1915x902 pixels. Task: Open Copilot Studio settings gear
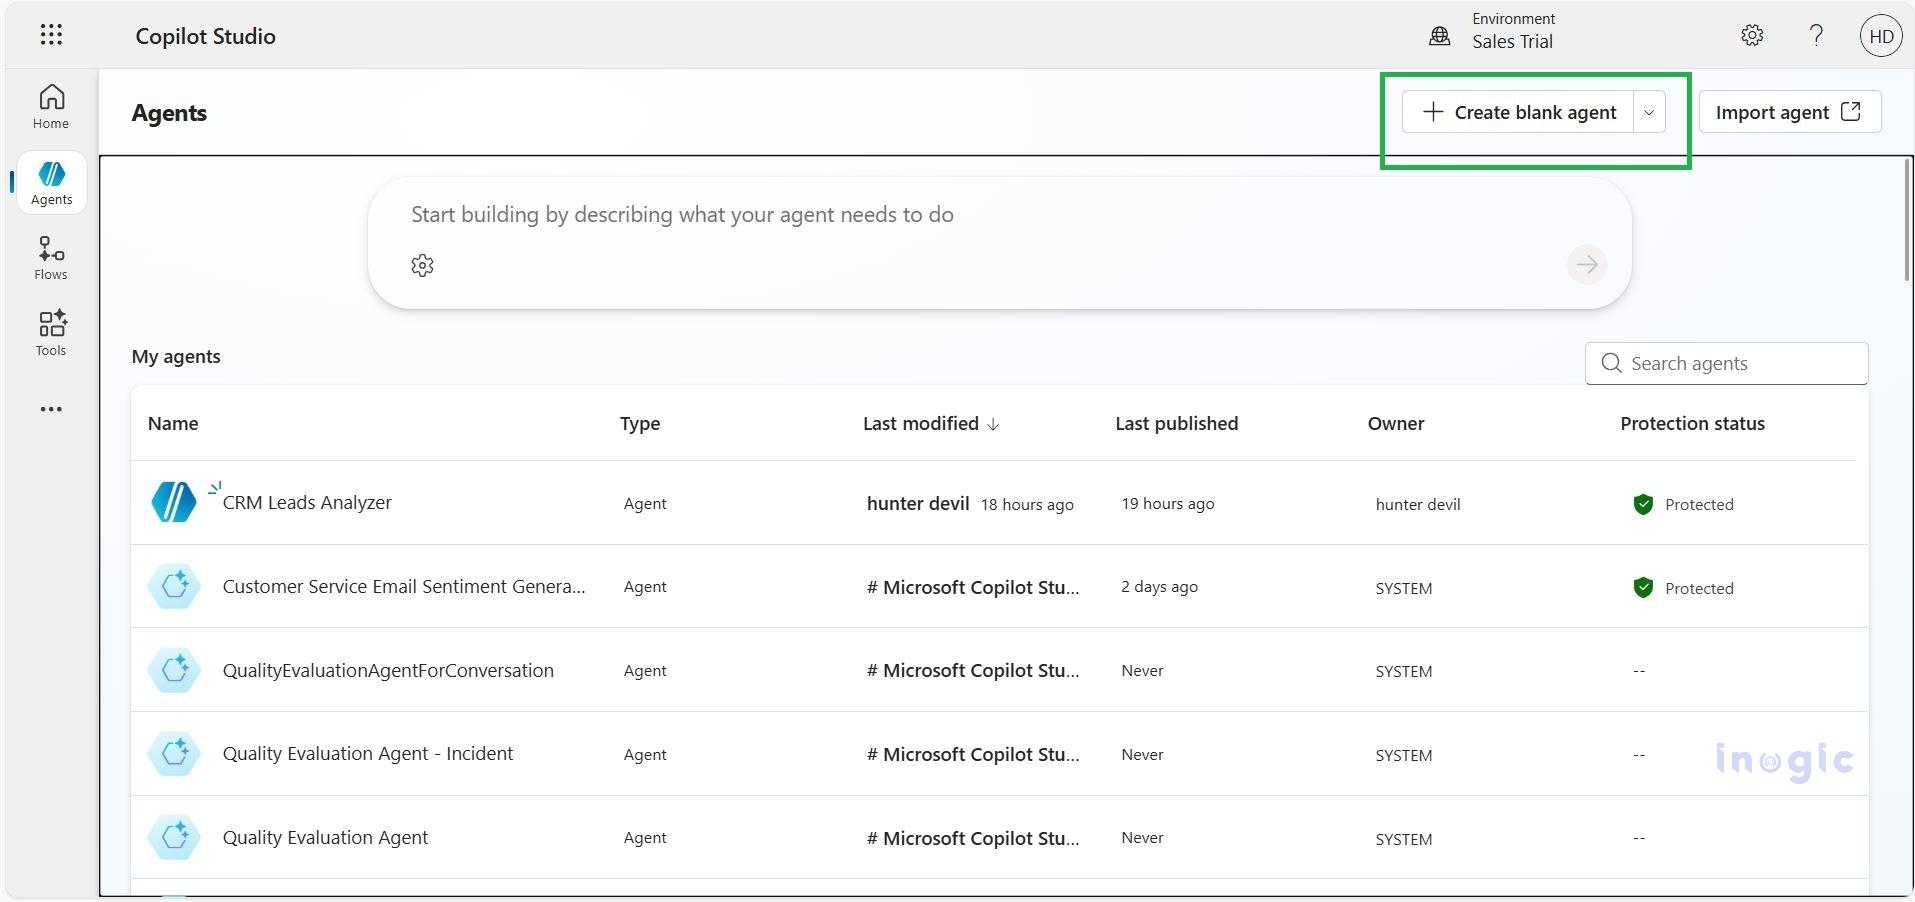(x=1752, y=35)
